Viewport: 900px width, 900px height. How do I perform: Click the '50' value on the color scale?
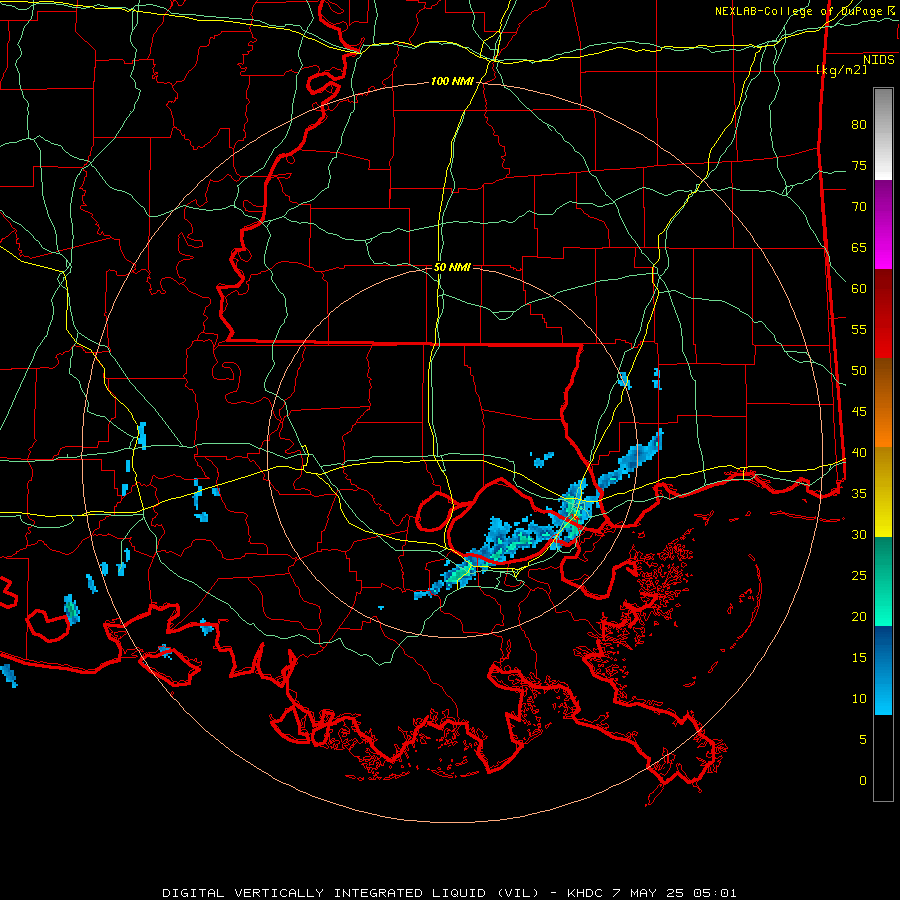(859, 371)
